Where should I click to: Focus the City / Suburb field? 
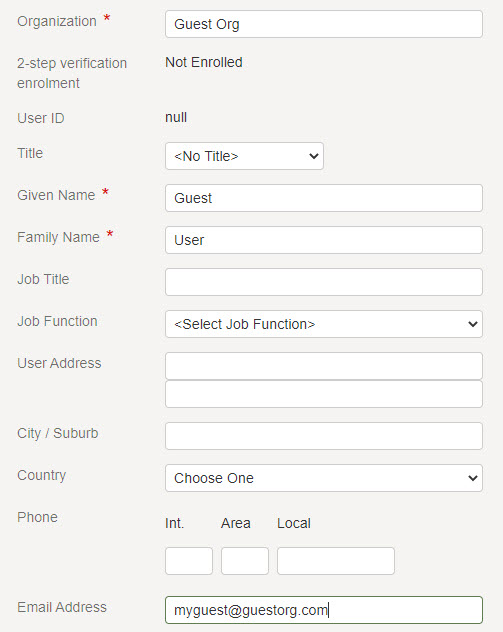324,436
